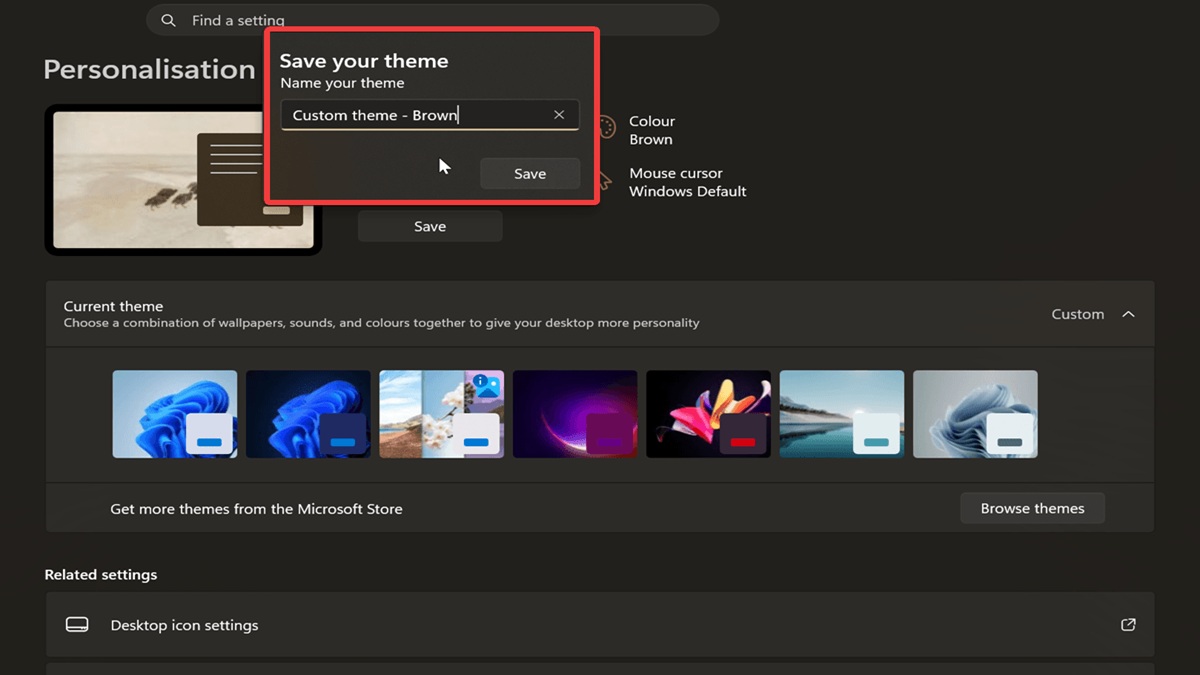Apply the dark blue Windows bloom theme
This screenshot has width=1200, height=675.
[x=308, y=414]
